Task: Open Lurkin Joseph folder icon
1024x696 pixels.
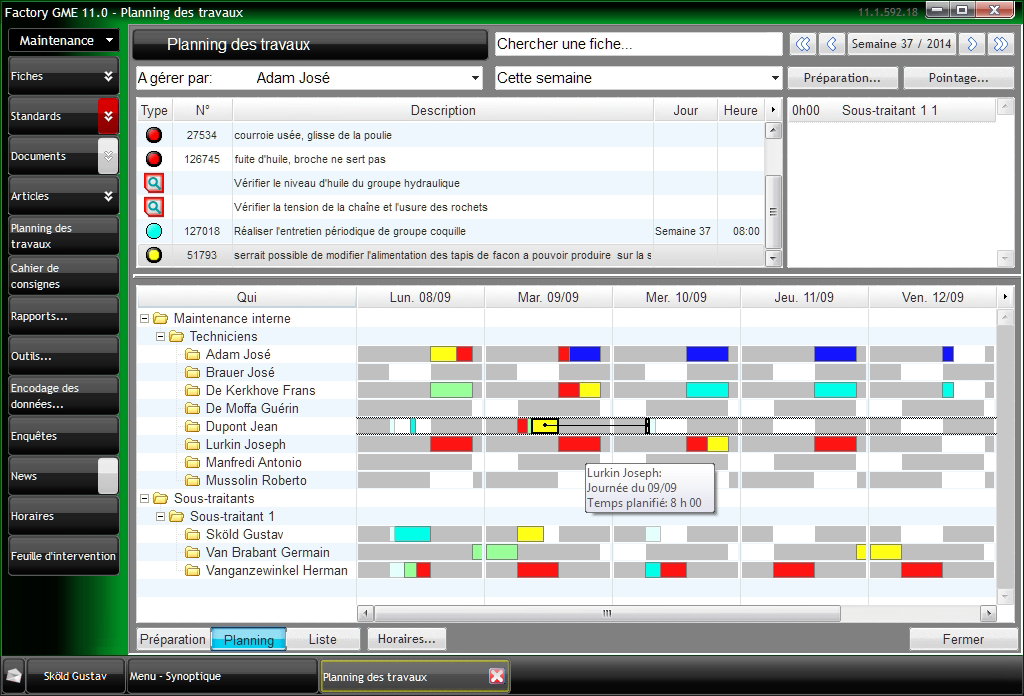Action: pyautogui.click(x=192, y=445)
